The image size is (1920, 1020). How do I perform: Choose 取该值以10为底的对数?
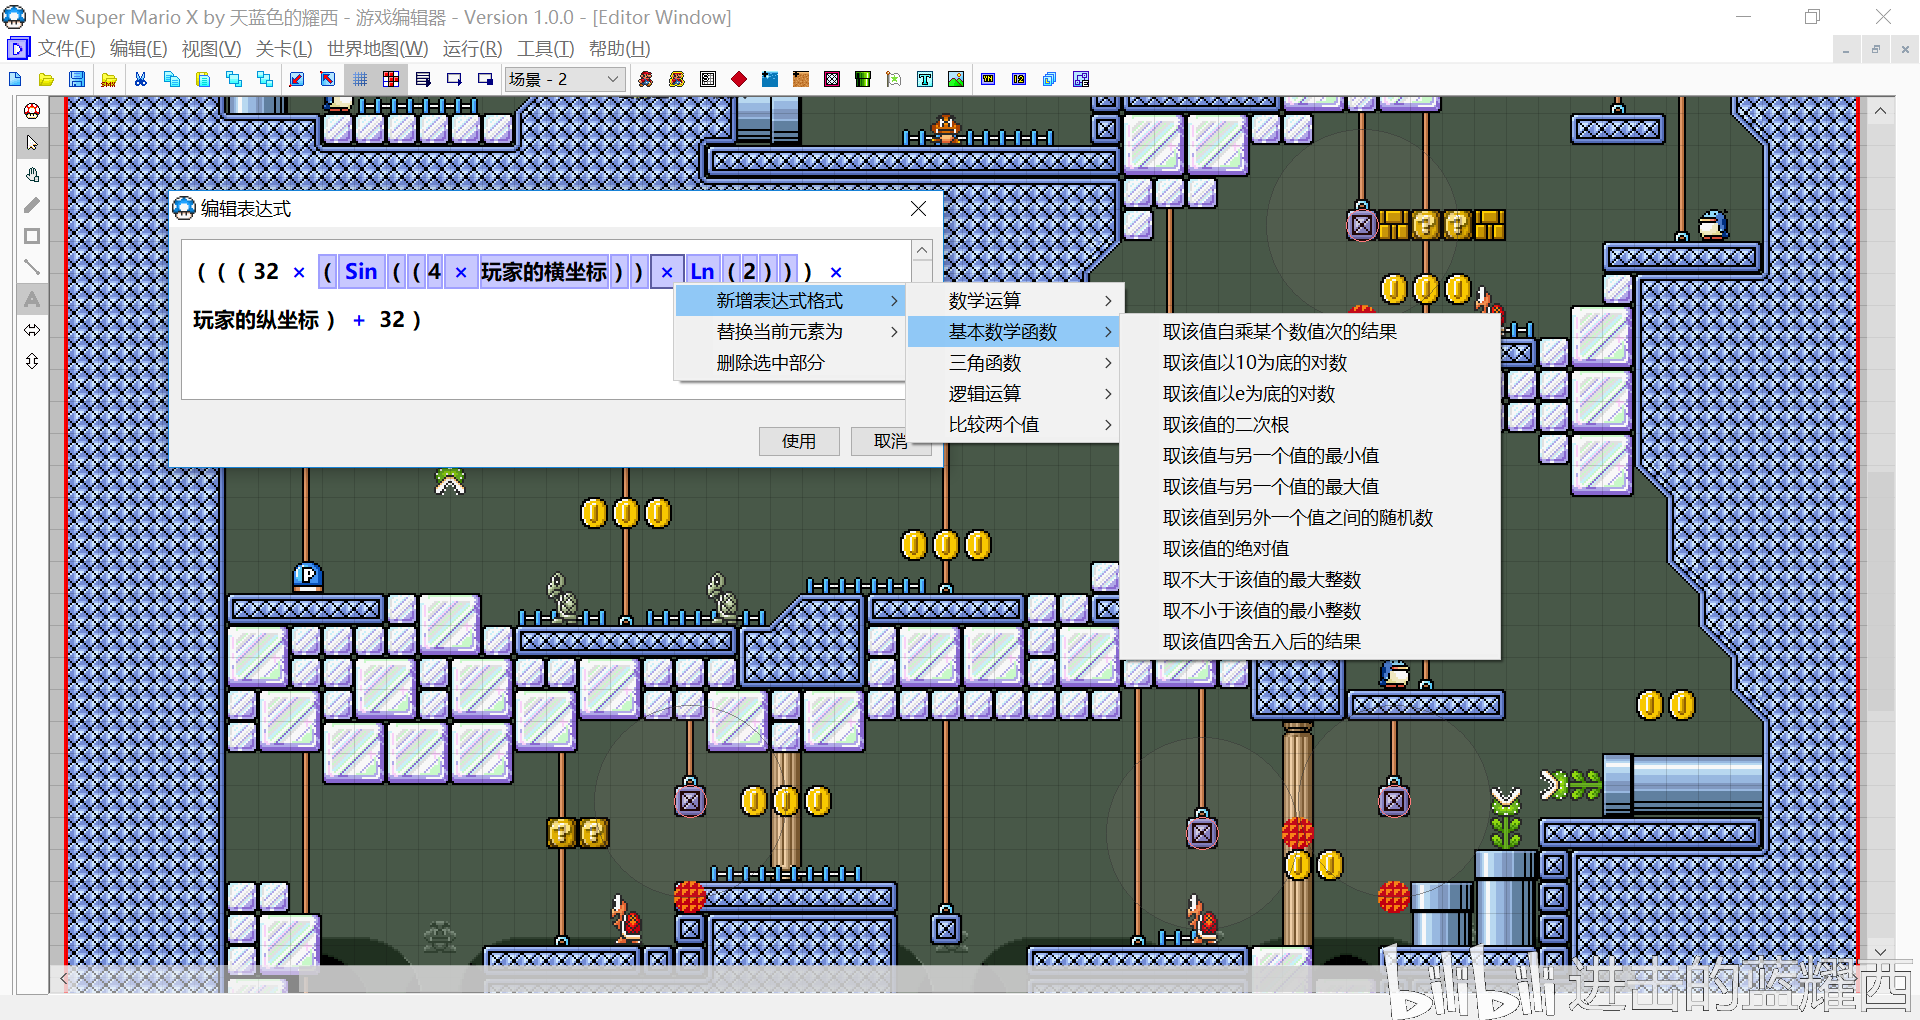tap(1310, 363)
